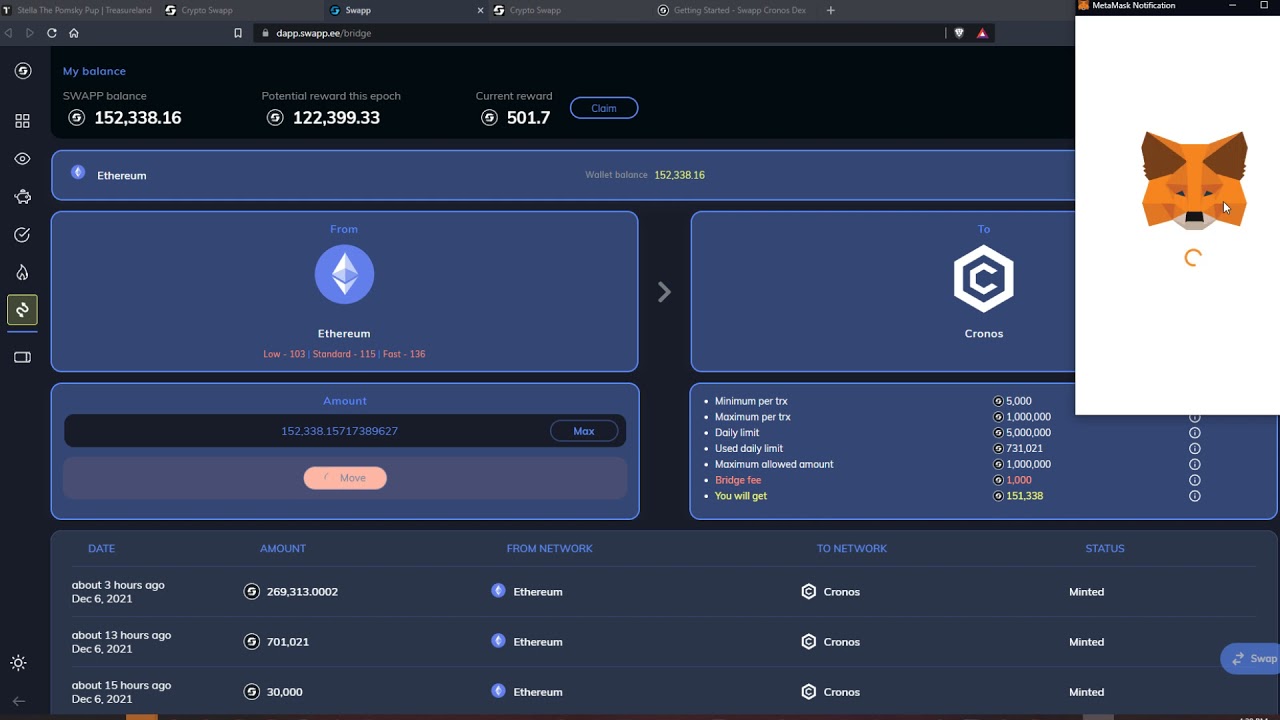Click the MetaMask fox logo in notification window

pos(1194,180)
